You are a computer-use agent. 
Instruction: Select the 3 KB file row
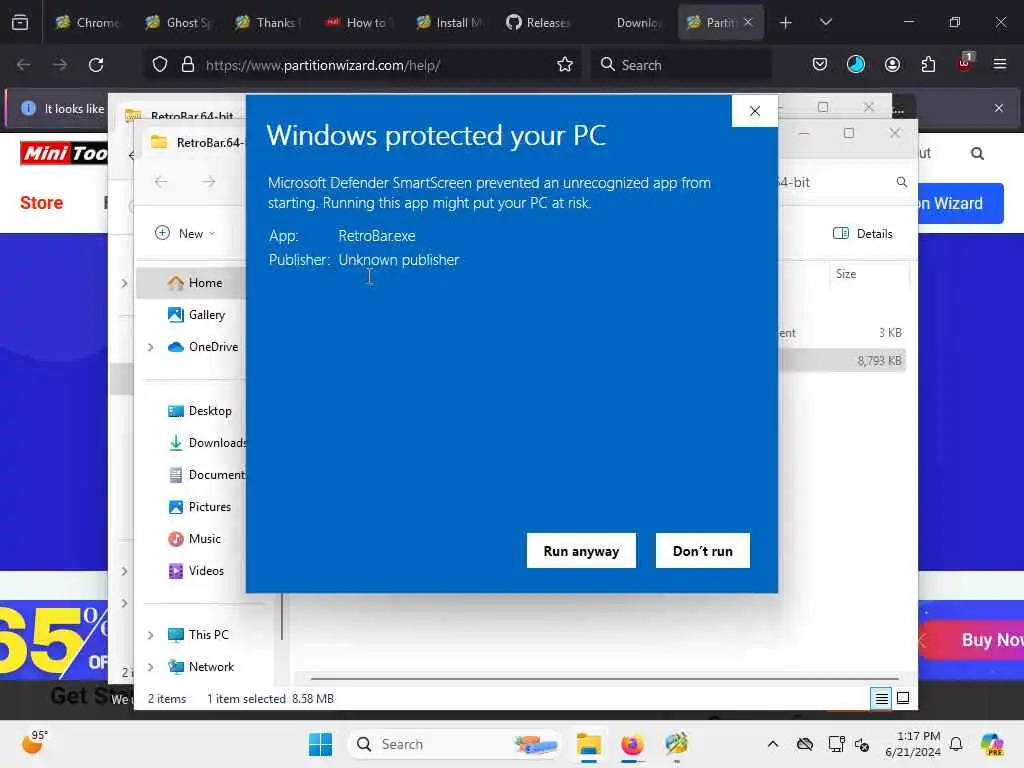pos(841,333)
